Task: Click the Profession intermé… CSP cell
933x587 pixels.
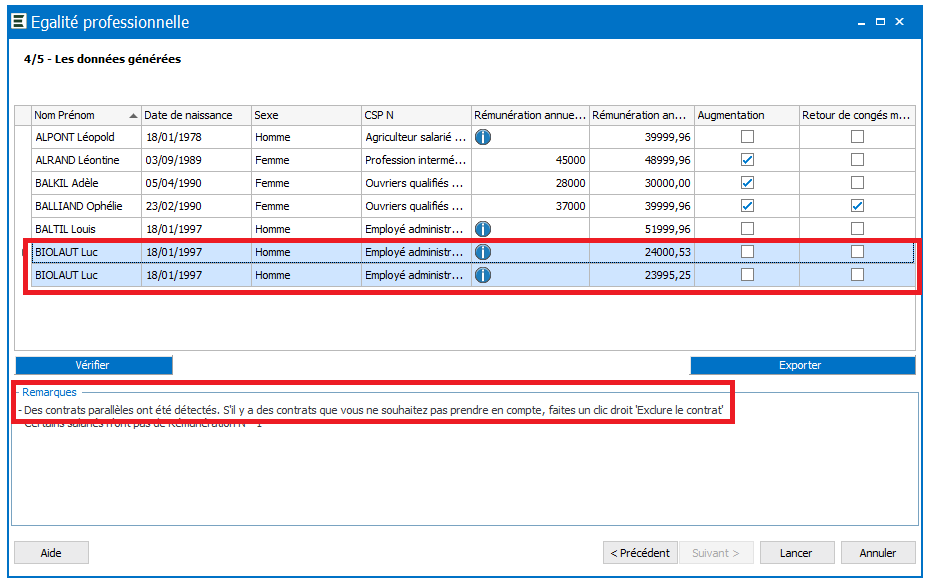Action: [x=416, y=160]
